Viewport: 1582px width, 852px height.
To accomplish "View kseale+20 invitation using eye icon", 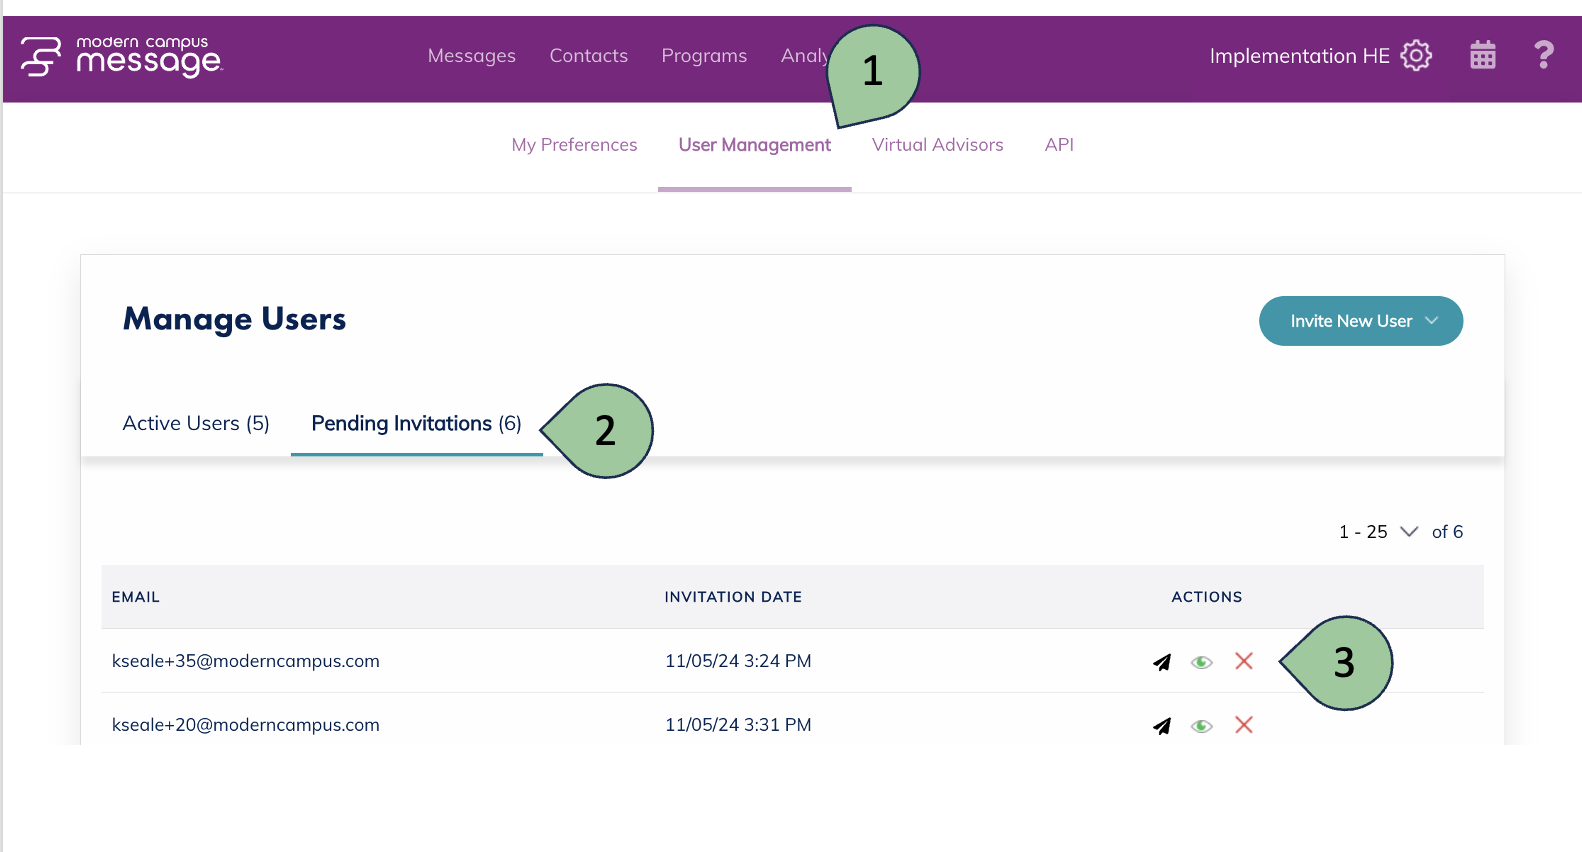I will tap(1202, 726).
